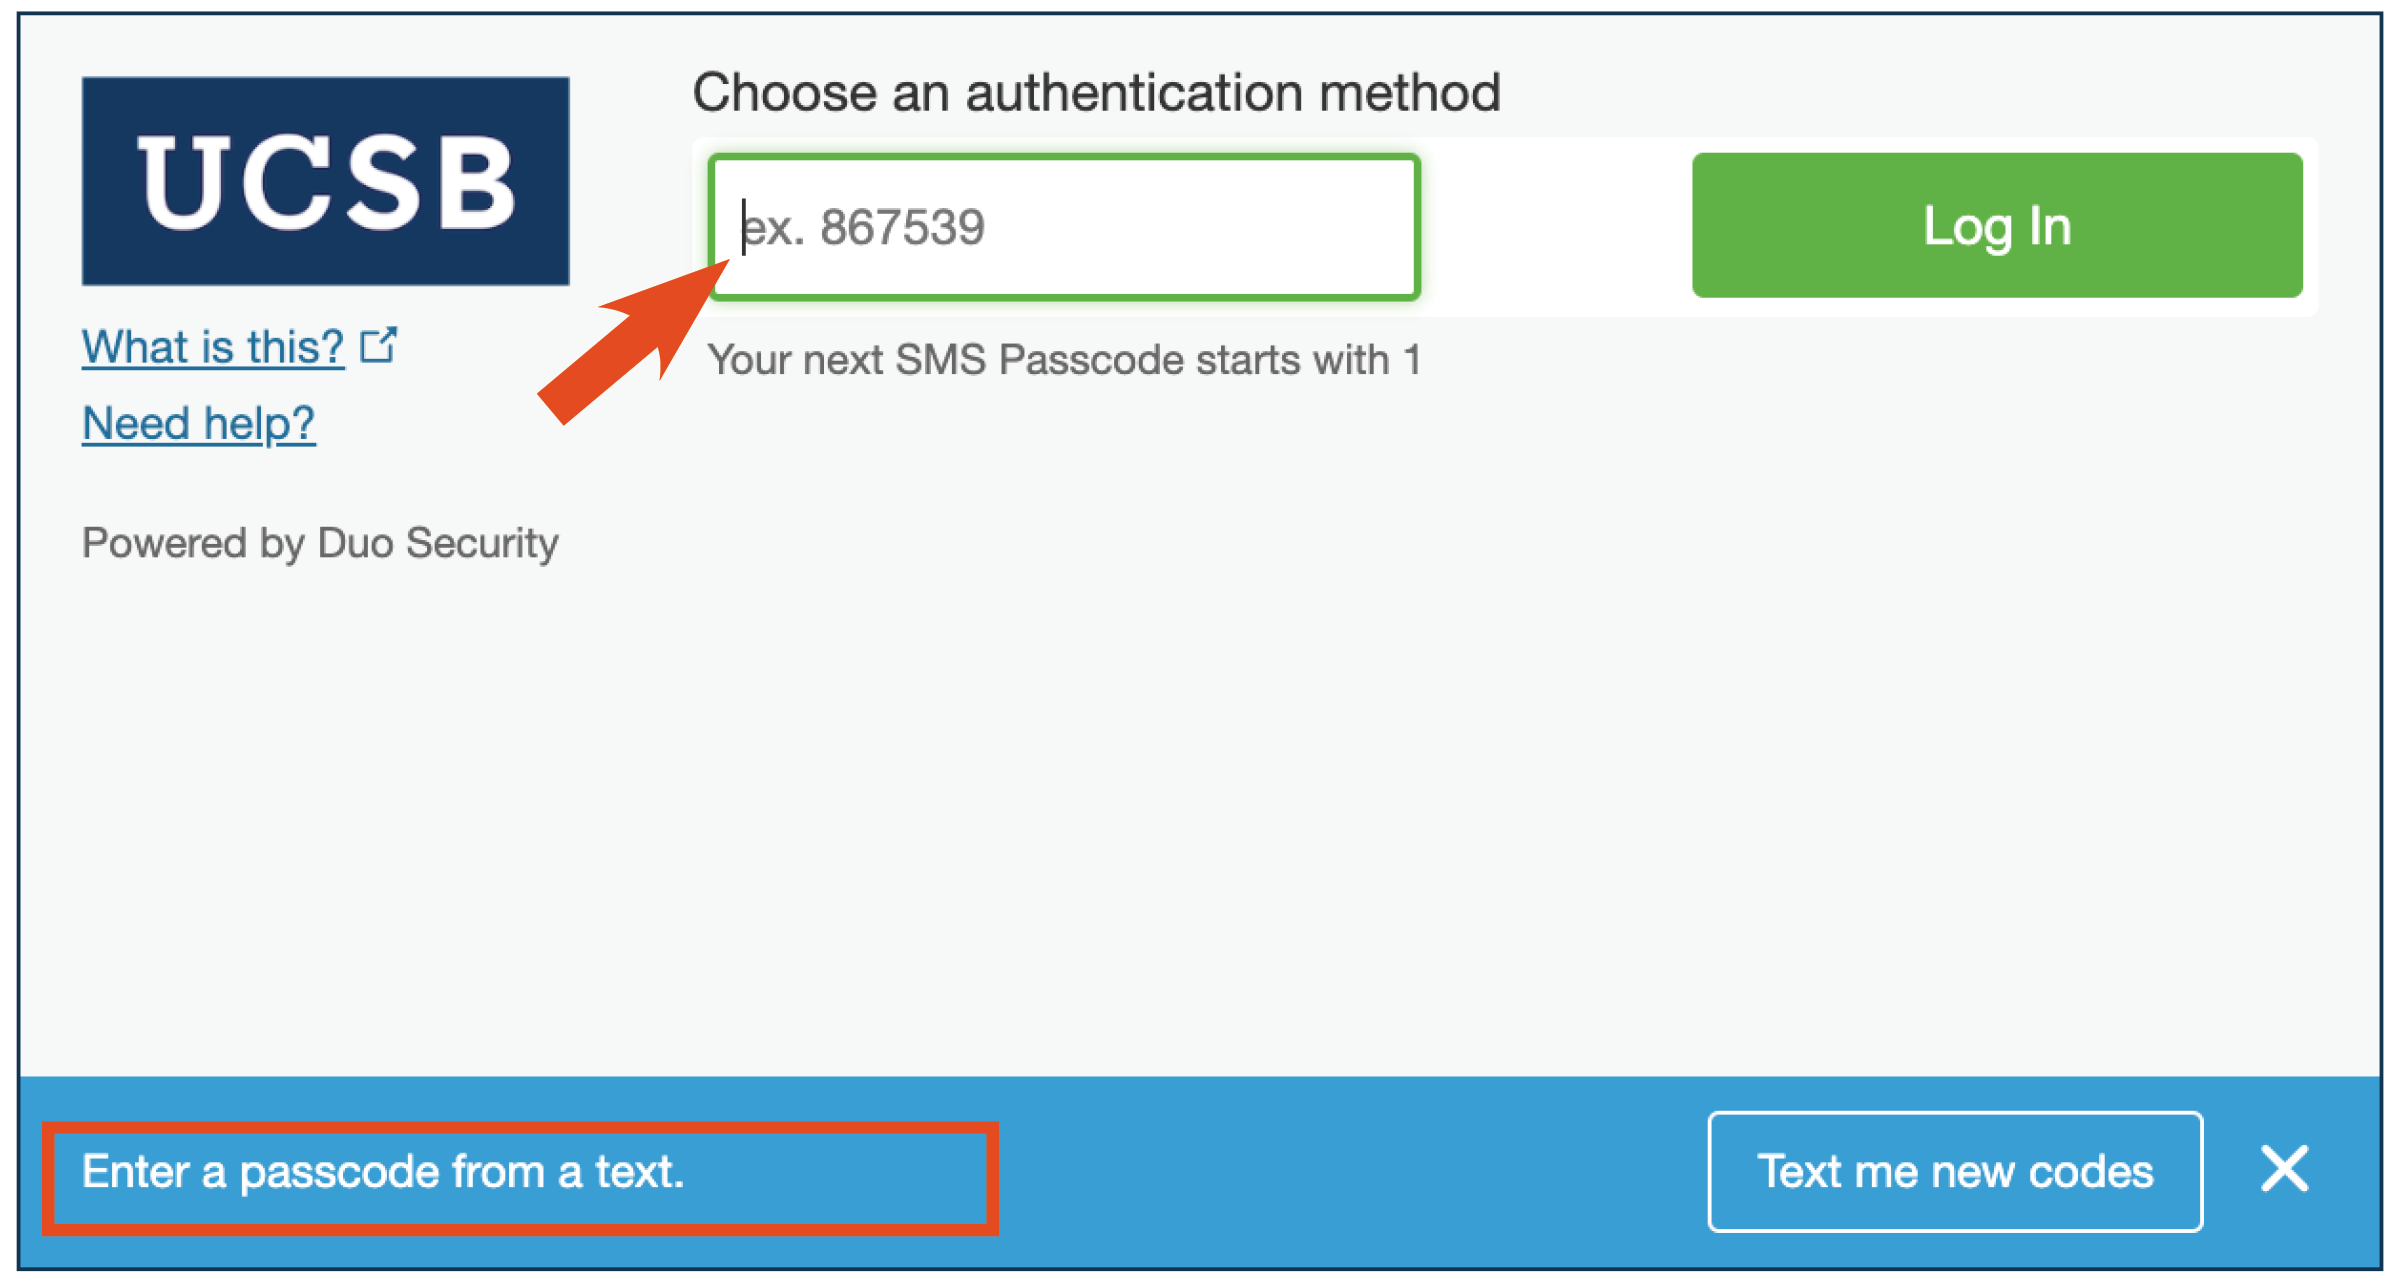Dismiss the blue banner with the X icon
2400x1286 pixels.
[2284, 1169]
